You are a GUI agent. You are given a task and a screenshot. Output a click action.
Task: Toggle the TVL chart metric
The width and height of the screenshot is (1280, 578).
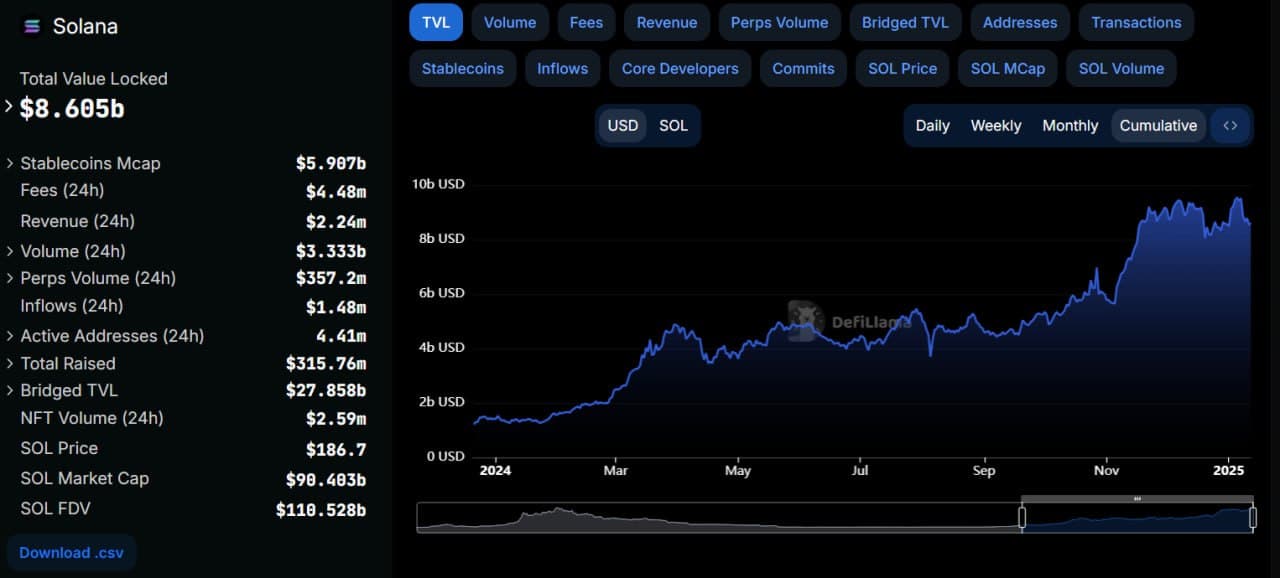[436, 22]
